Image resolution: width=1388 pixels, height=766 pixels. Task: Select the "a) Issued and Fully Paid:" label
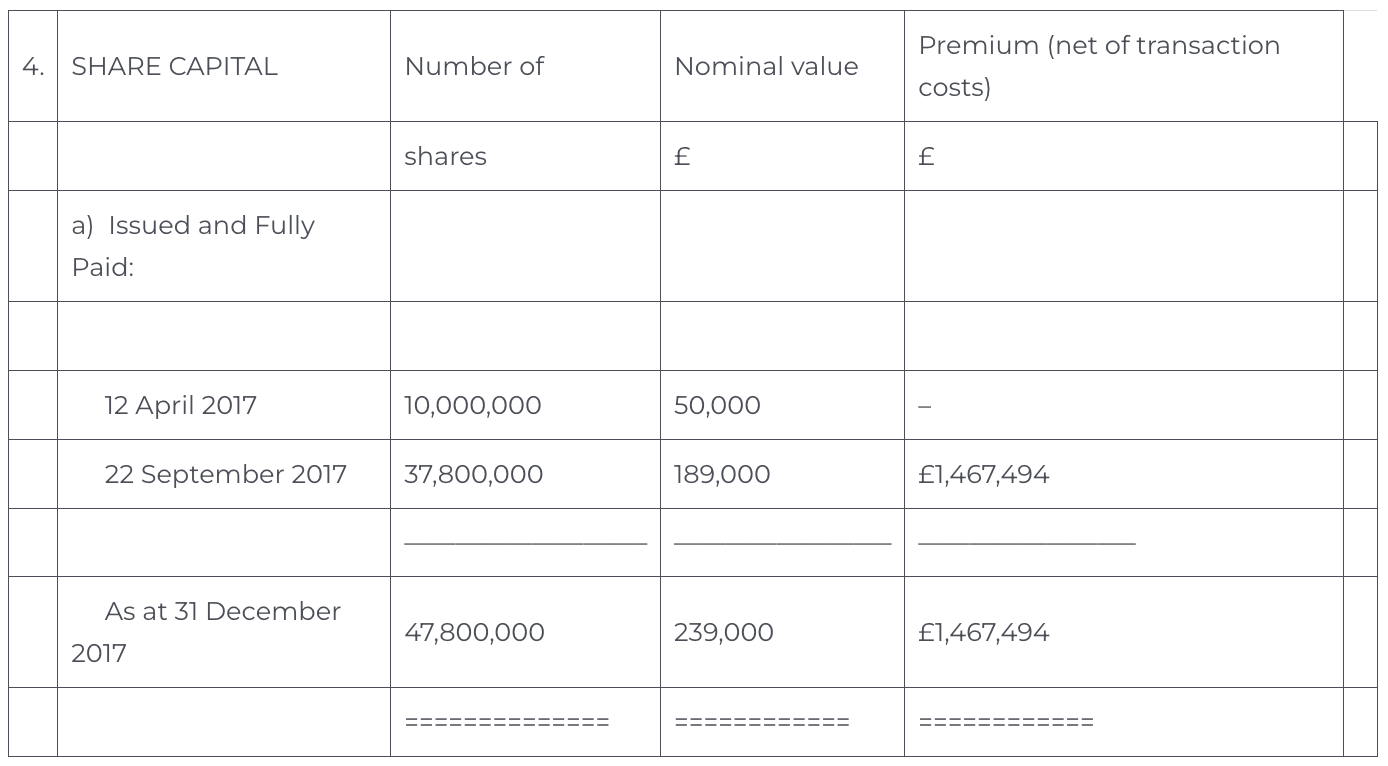point(192,246)
